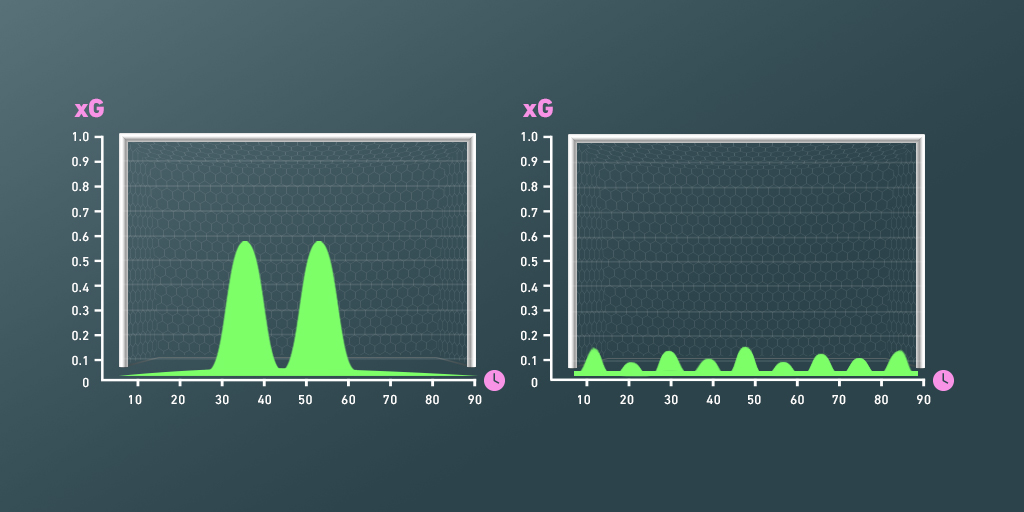Click the 10 minute label on the small-peaks chart
1024x512 pixels.
pyautogui.click(x=584, y=400)
